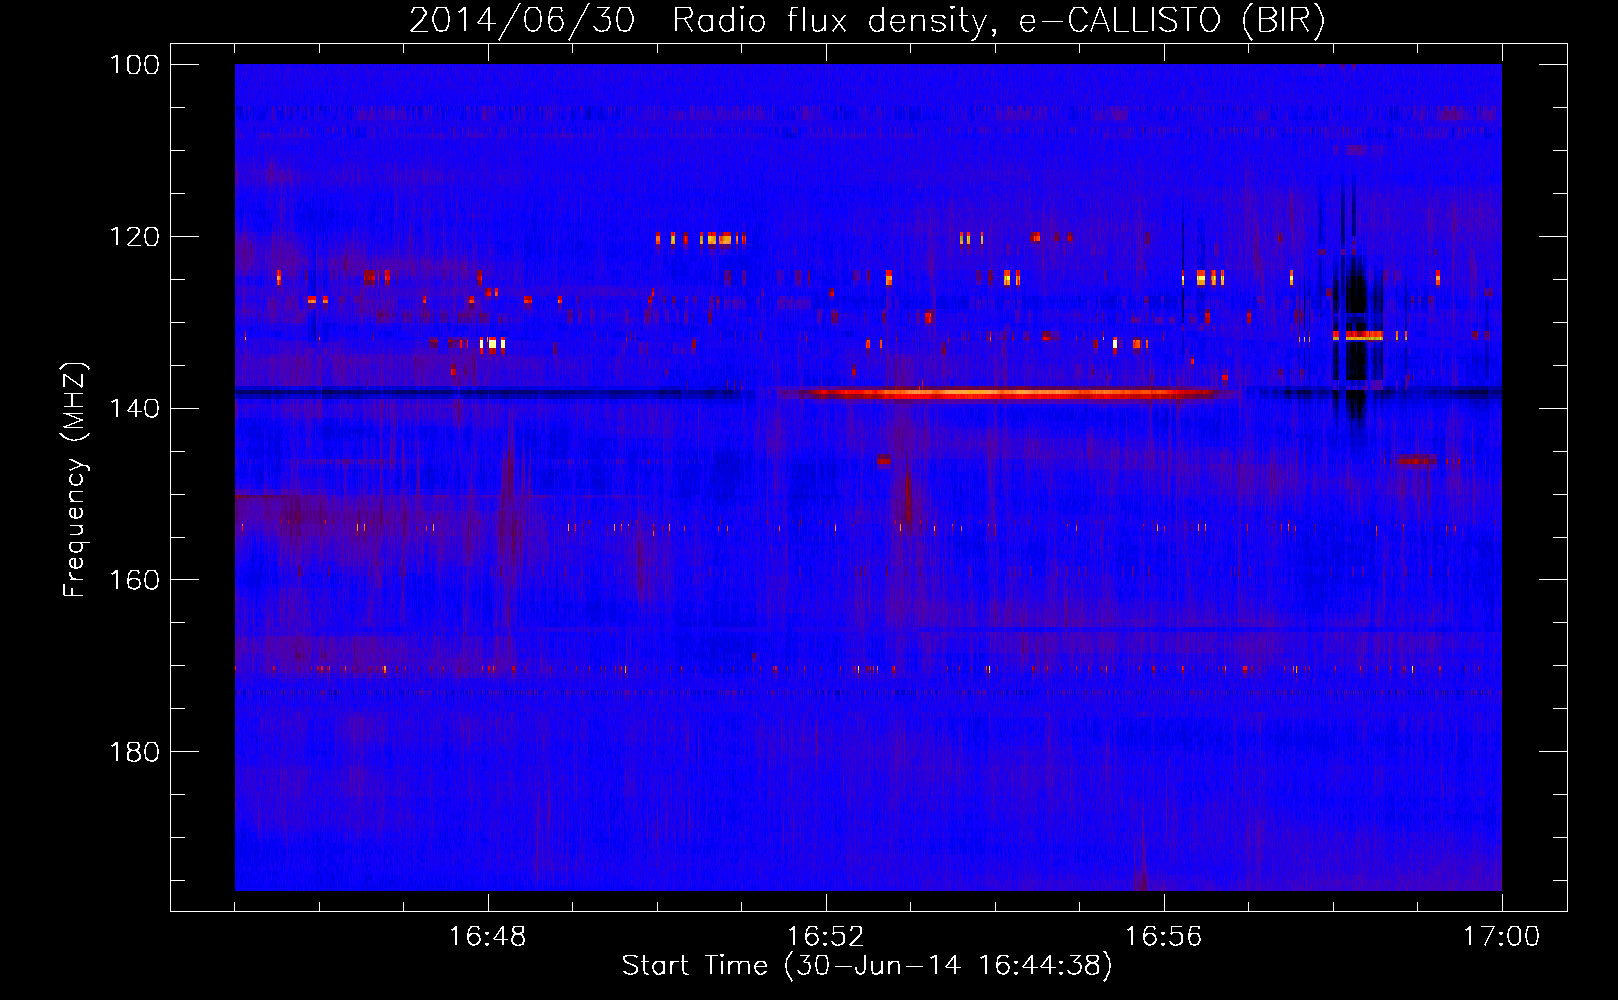Click the 16:56 time tick label
The height and width of the screenshot is (1000, 1618).
coord(1164,937)
